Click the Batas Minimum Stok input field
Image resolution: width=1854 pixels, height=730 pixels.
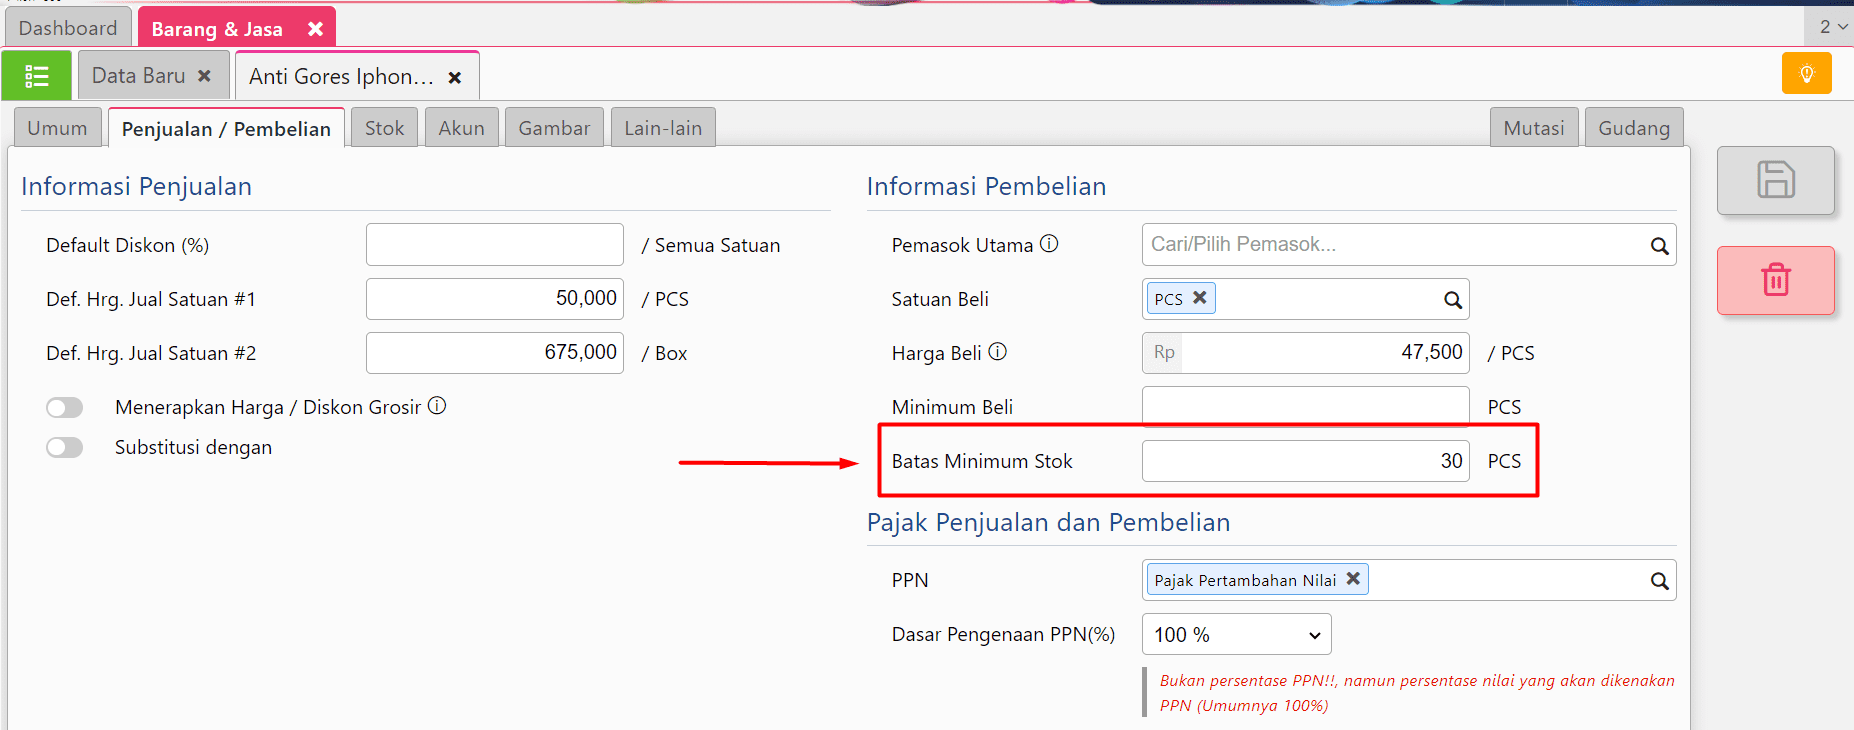[1304, 461]
